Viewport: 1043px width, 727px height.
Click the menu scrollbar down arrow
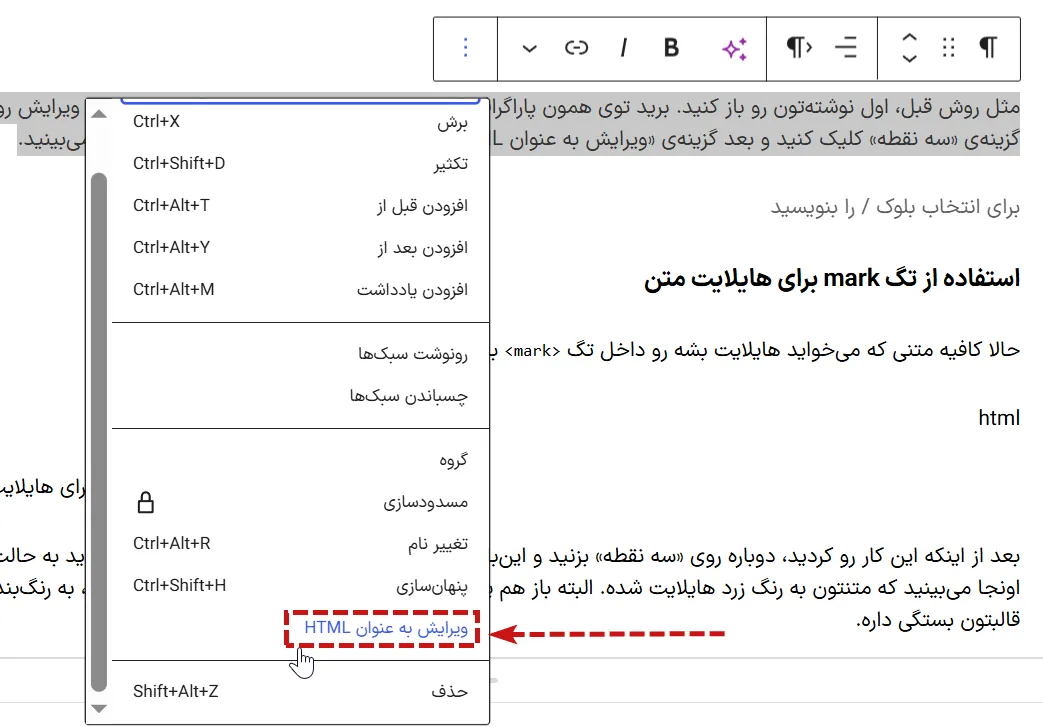pyautogui.click(x=99, y=708)
